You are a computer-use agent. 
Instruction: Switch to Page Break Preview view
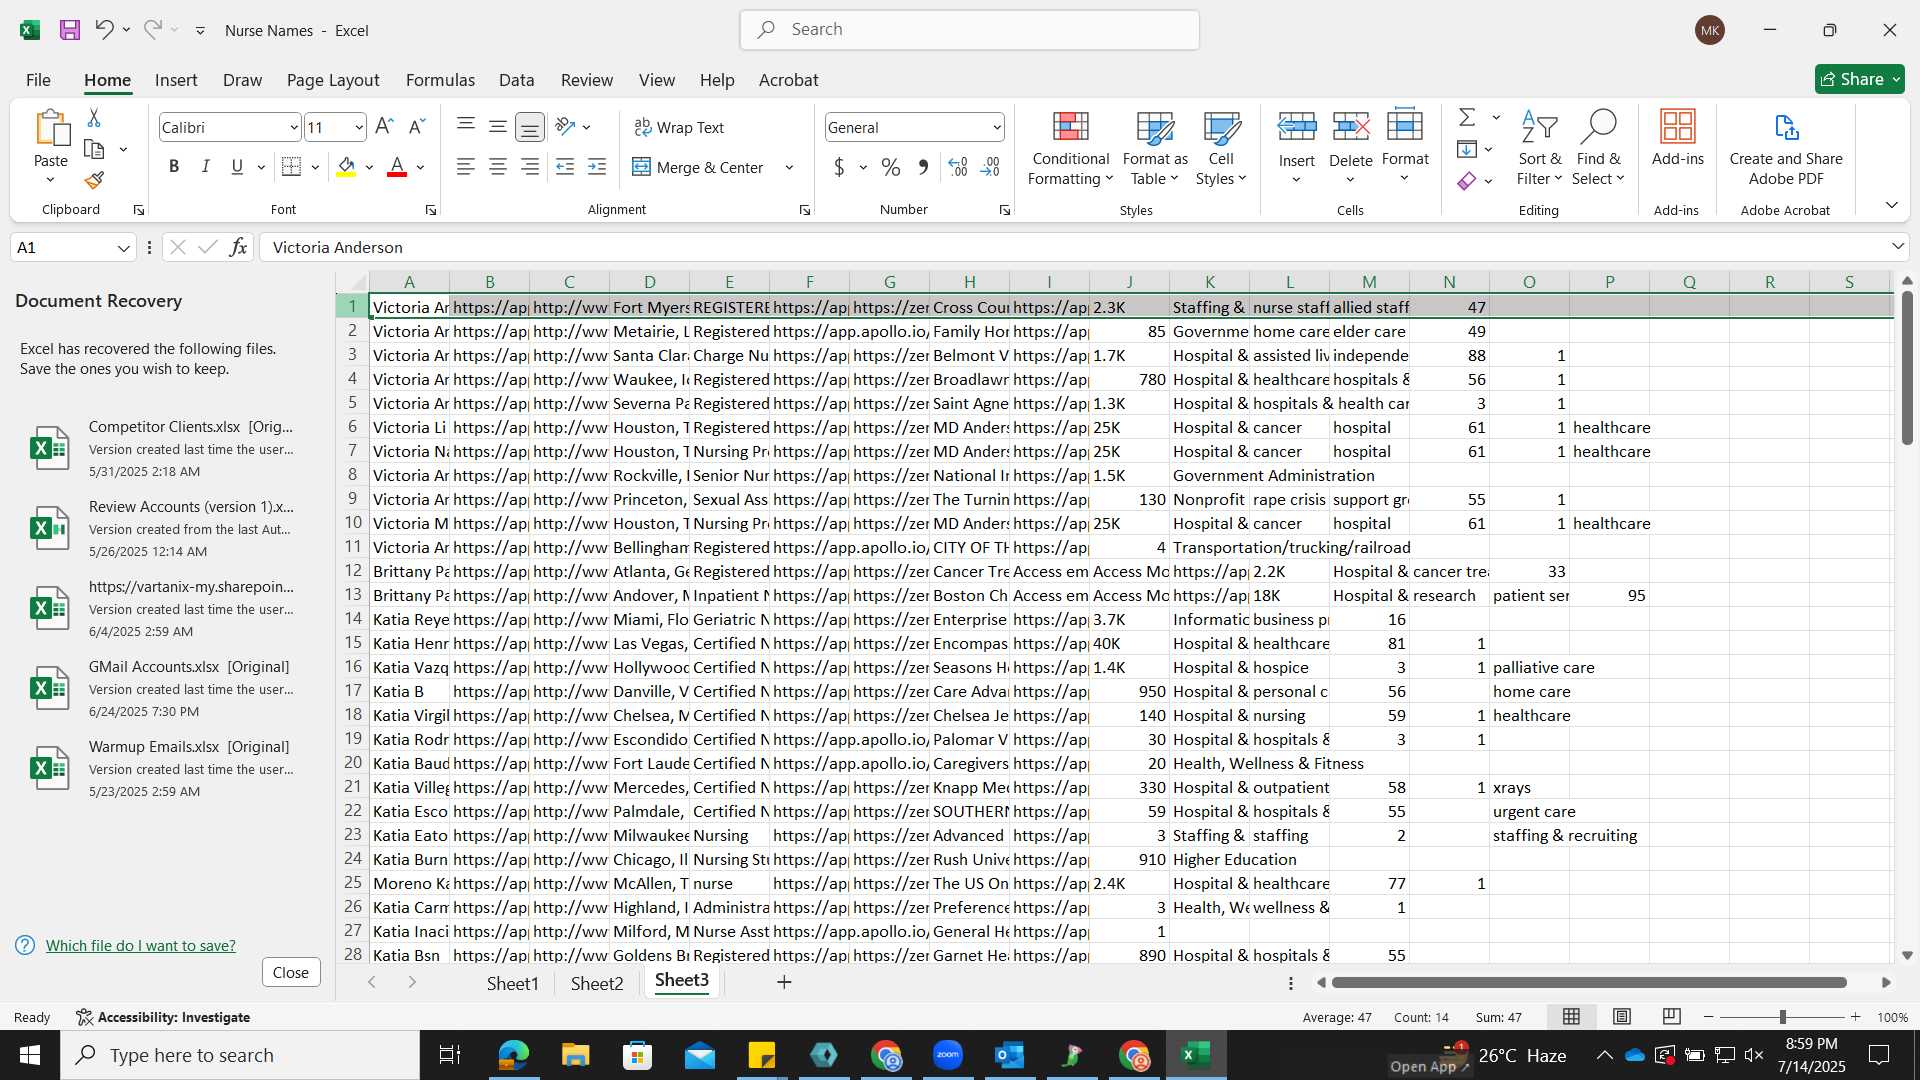point(1672,1017)
